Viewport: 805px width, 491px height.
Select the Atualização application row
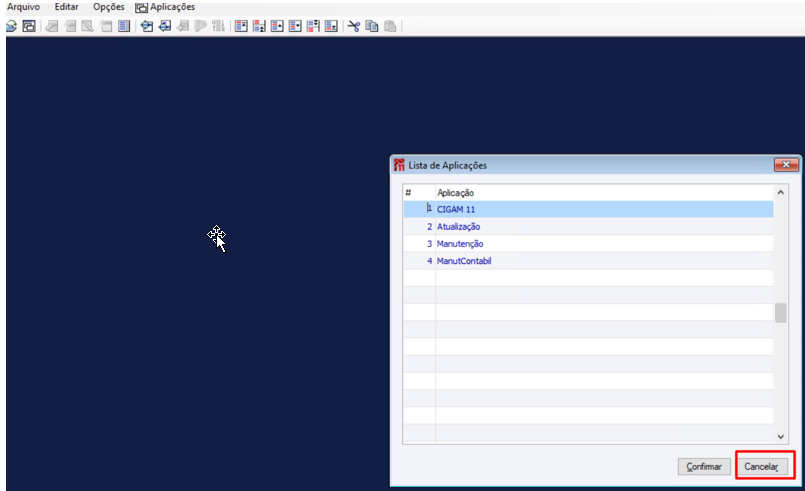click(x=588, y=226)
